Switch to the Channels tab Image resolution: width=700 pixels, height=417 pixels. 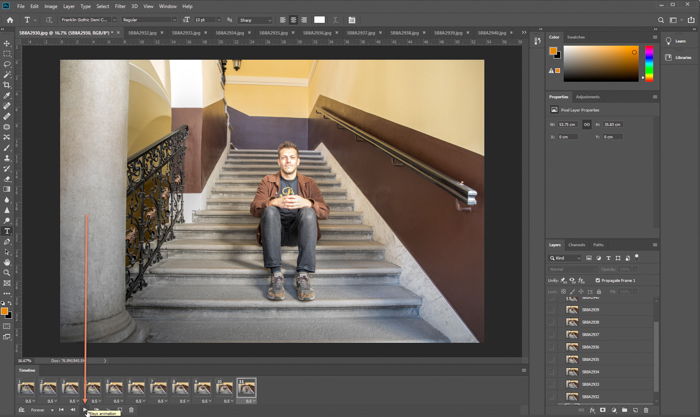(x=577, y=244)
